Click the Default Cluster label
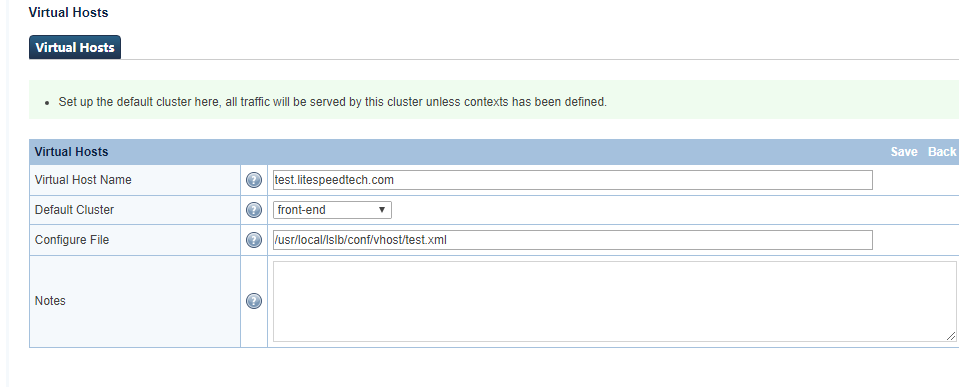The height and width of the screenshot is (387, 959). pyautogui.click(x=75, y=210)
